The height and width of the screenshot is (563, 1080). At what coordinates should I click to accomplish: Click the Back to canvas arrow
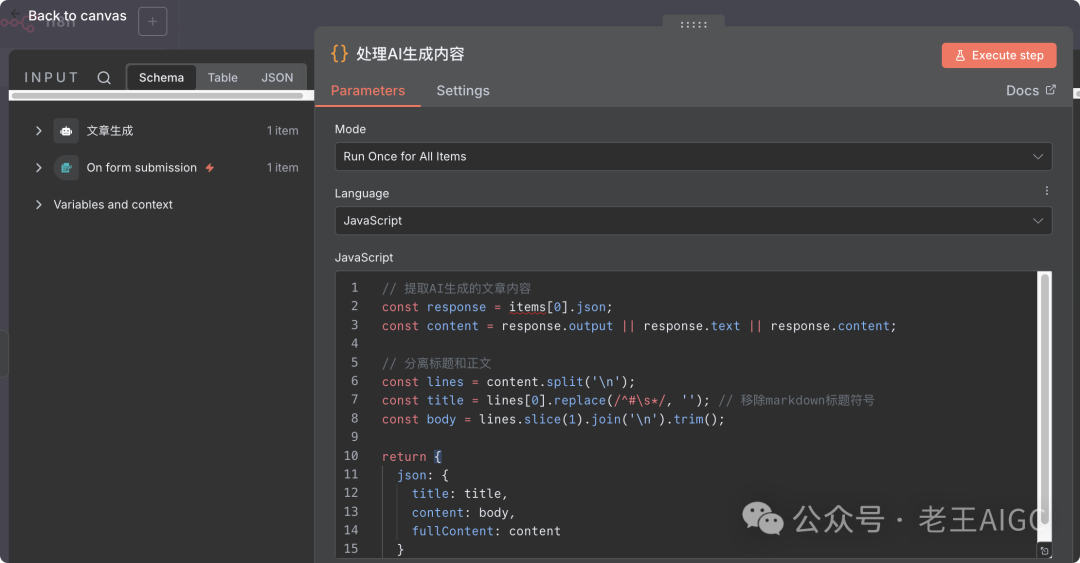[16, 14]
